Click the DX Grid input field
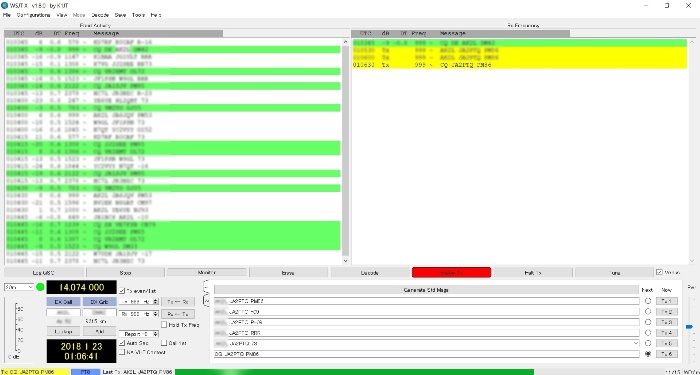The height and width of the screenshot is (375, 700). [x=100, y=312]
